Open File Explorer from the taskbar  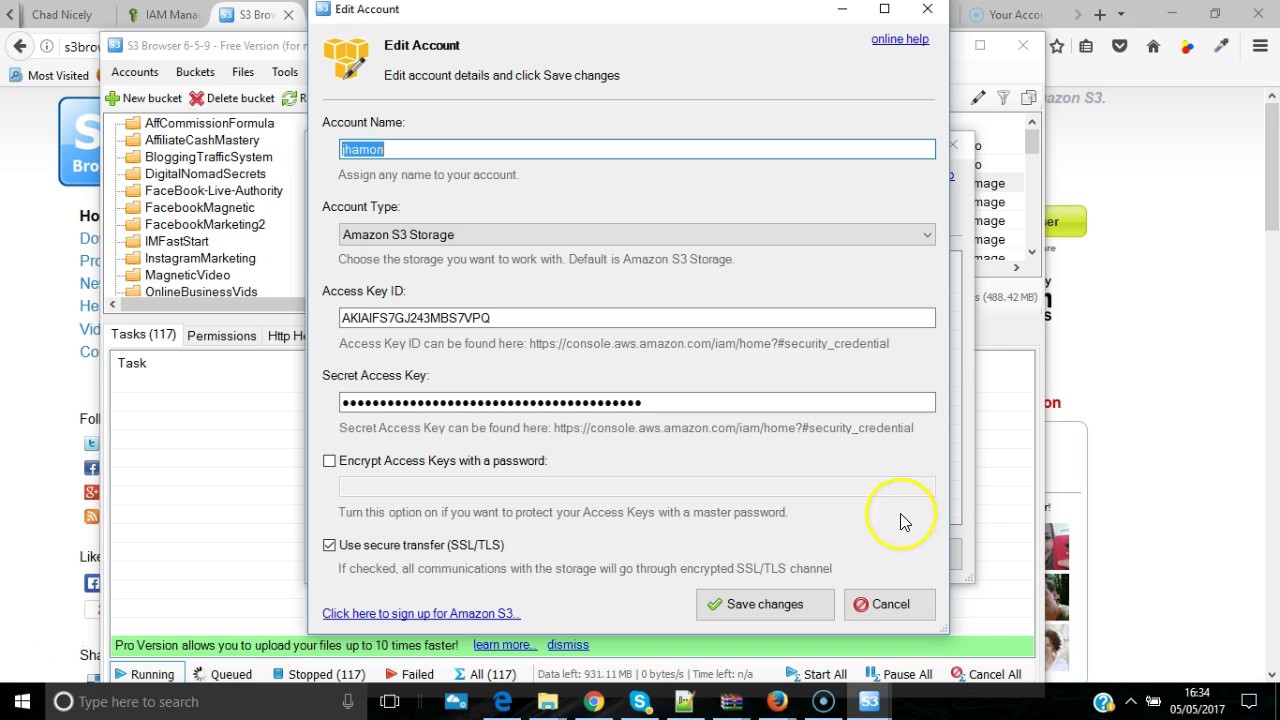point(547,702)
